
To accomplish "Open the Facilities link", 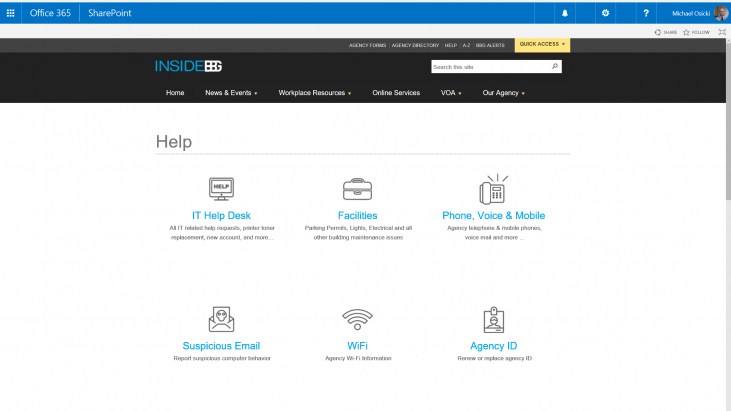I will (x=358, y=215).
